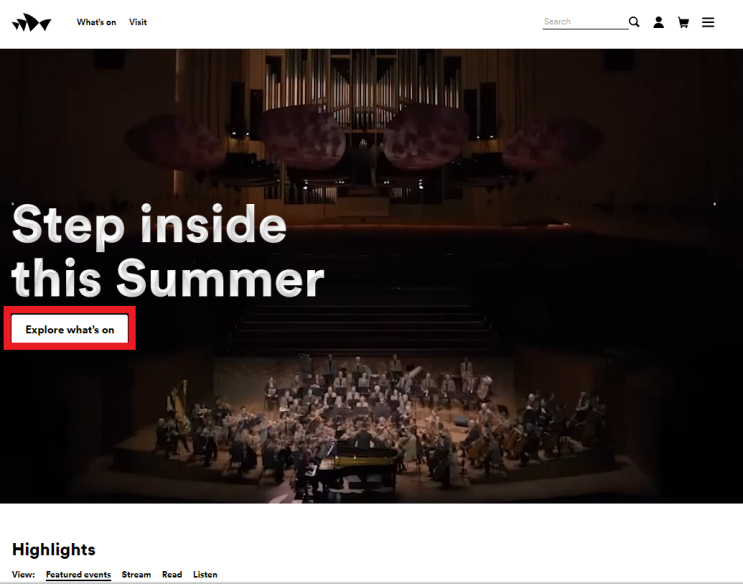Open the shopping cart icon
Viewport: 743px width, 584px height.
(683, 22)
